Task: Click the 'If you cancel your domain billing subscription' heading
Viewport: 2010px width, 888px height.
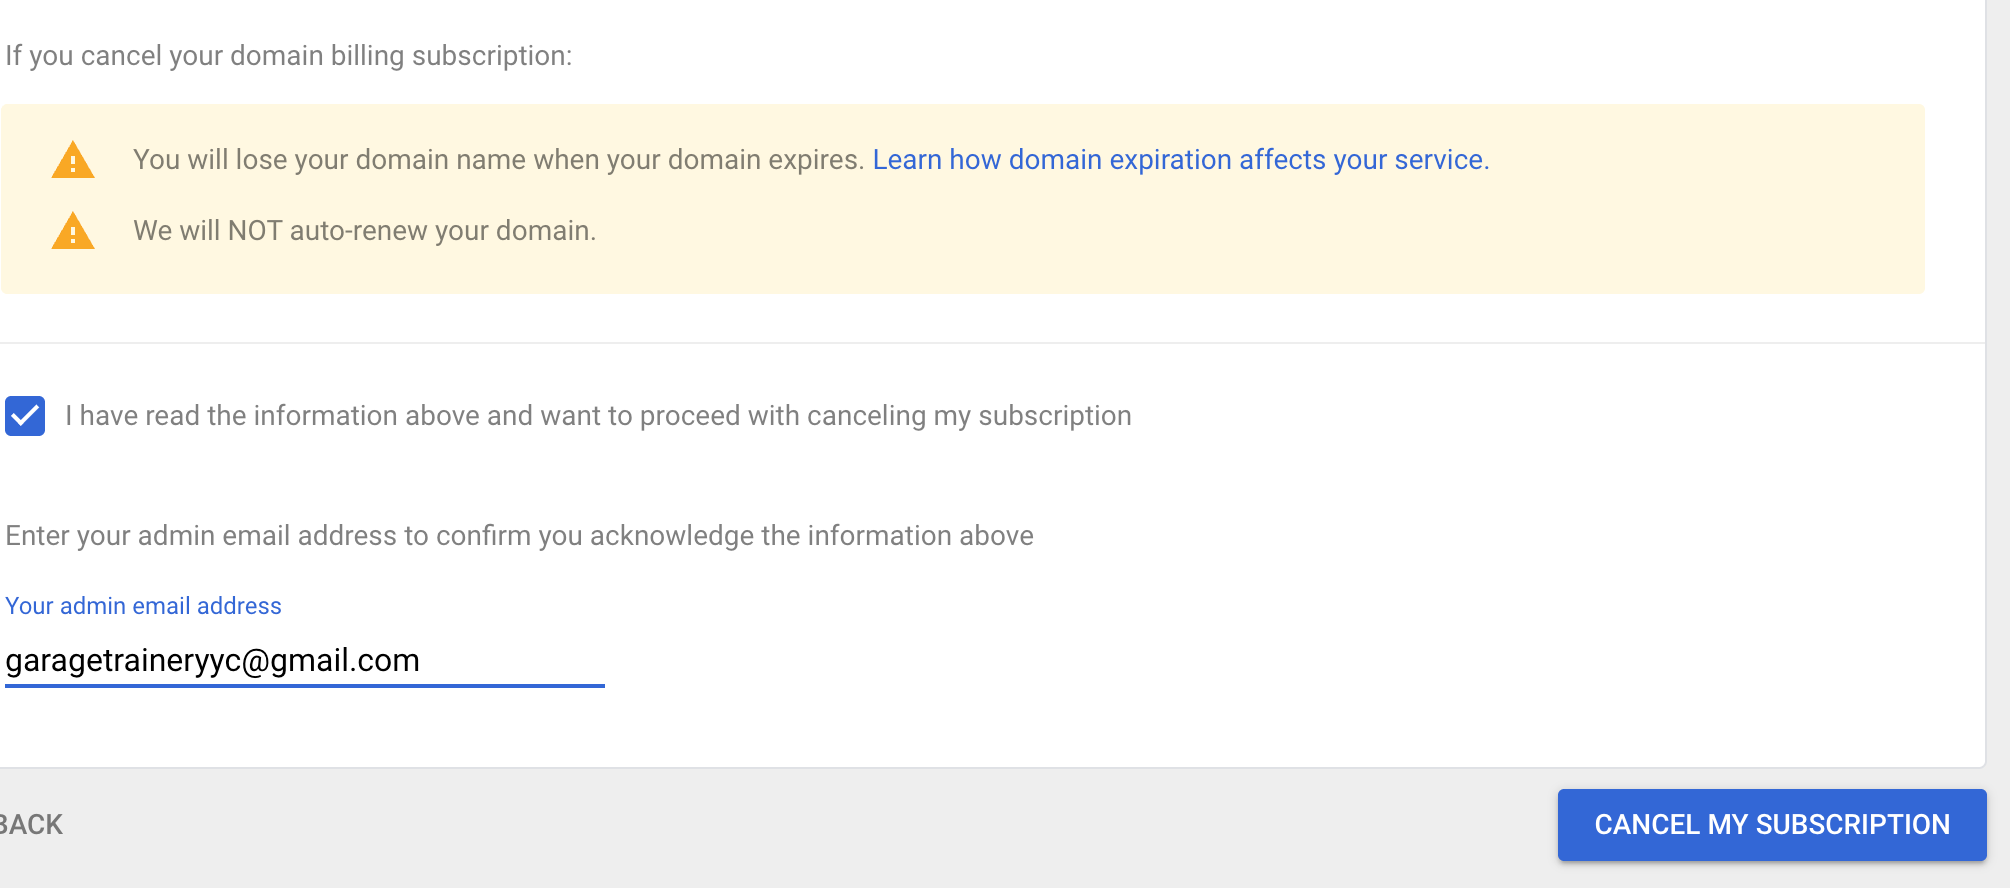Action: [289, 56]
